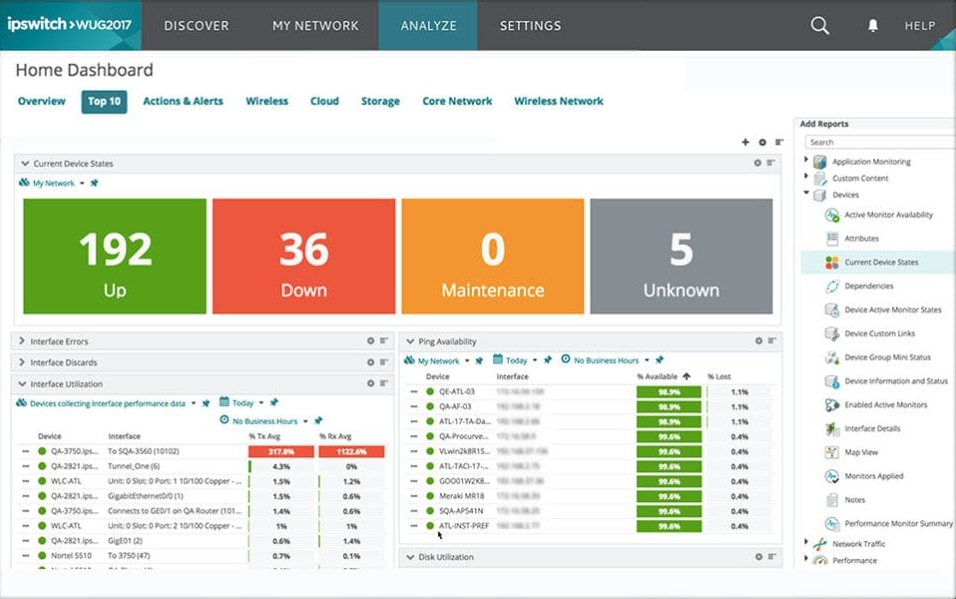The image size is (956, 599).
Task: Open the gray 5 Unknown tile
Action: pyautogui.click(x=681, y=256)
